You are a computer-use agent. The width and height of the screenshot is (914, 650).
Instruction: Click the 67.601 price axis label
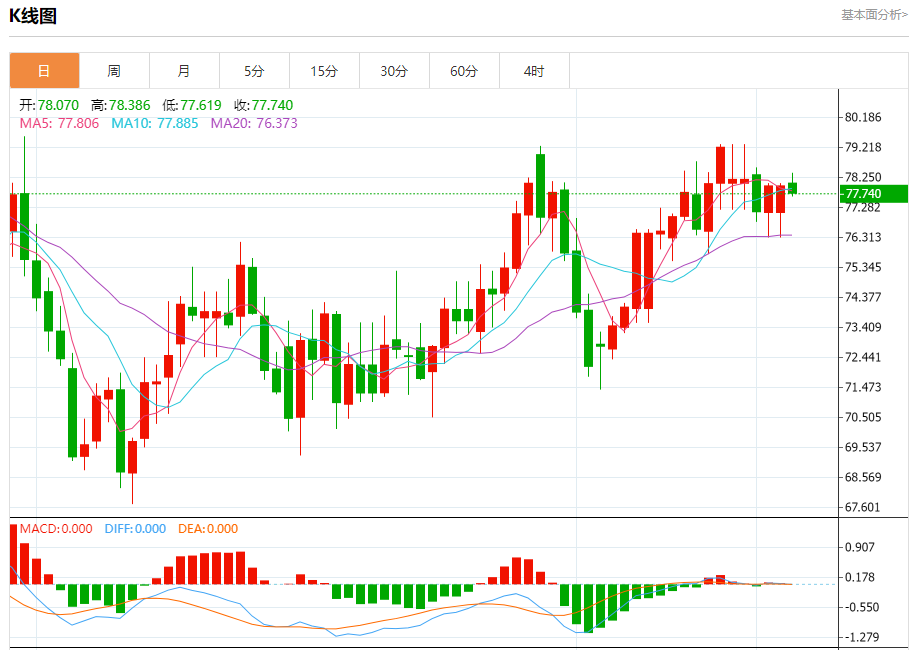pyautogui.click(x=863, y=507)
